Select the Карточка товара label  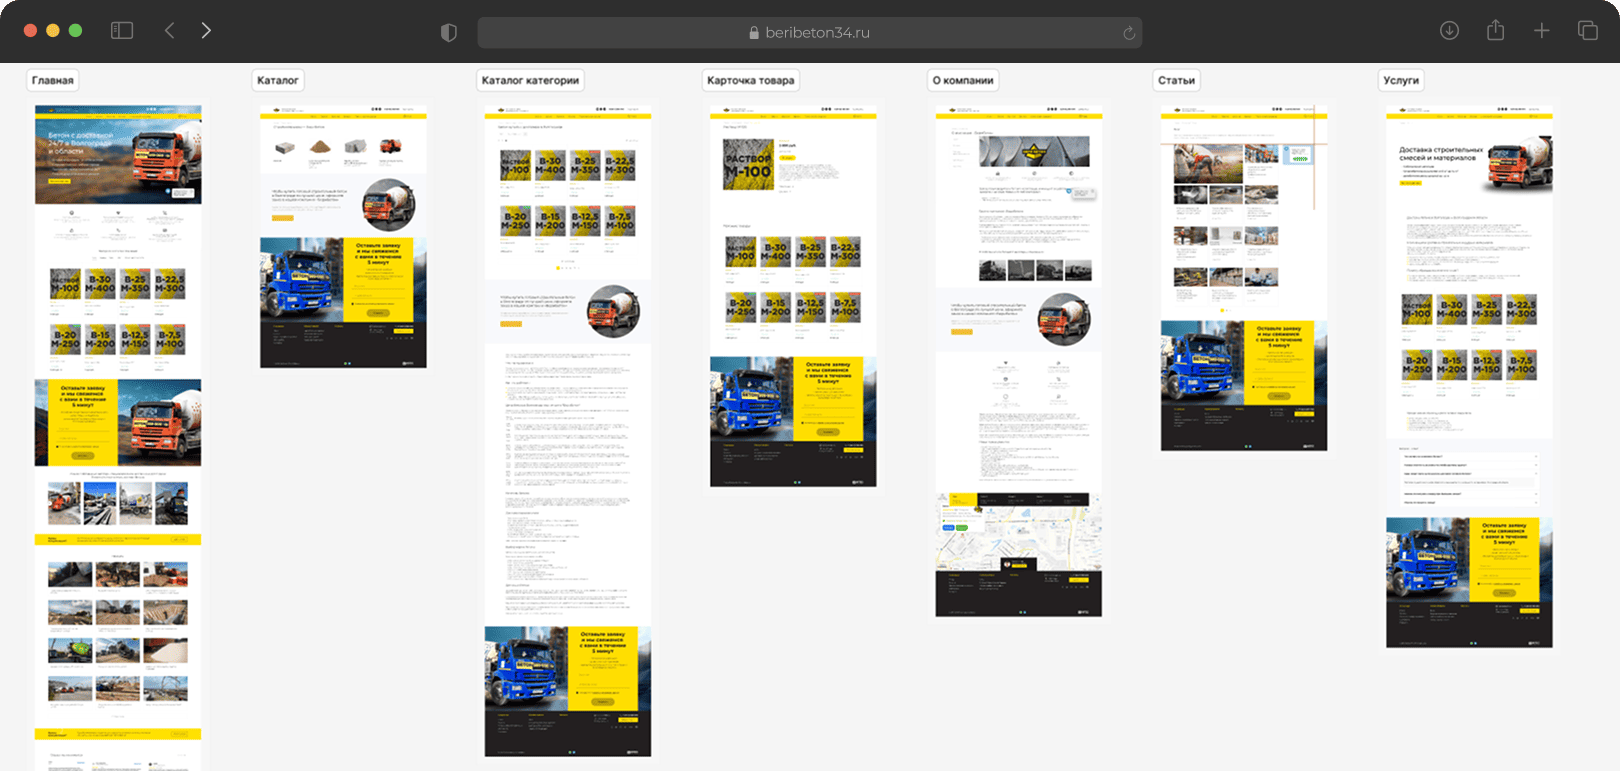point(751,80)
